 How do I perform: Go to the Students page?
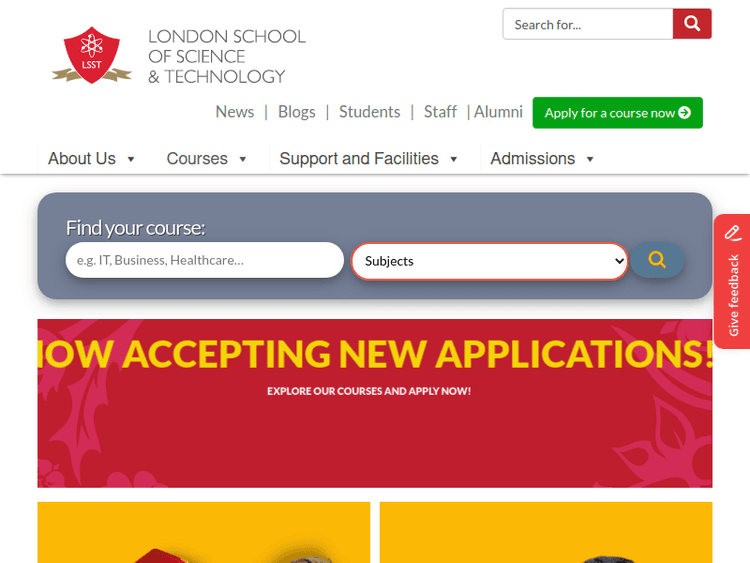tap(369, 112)
